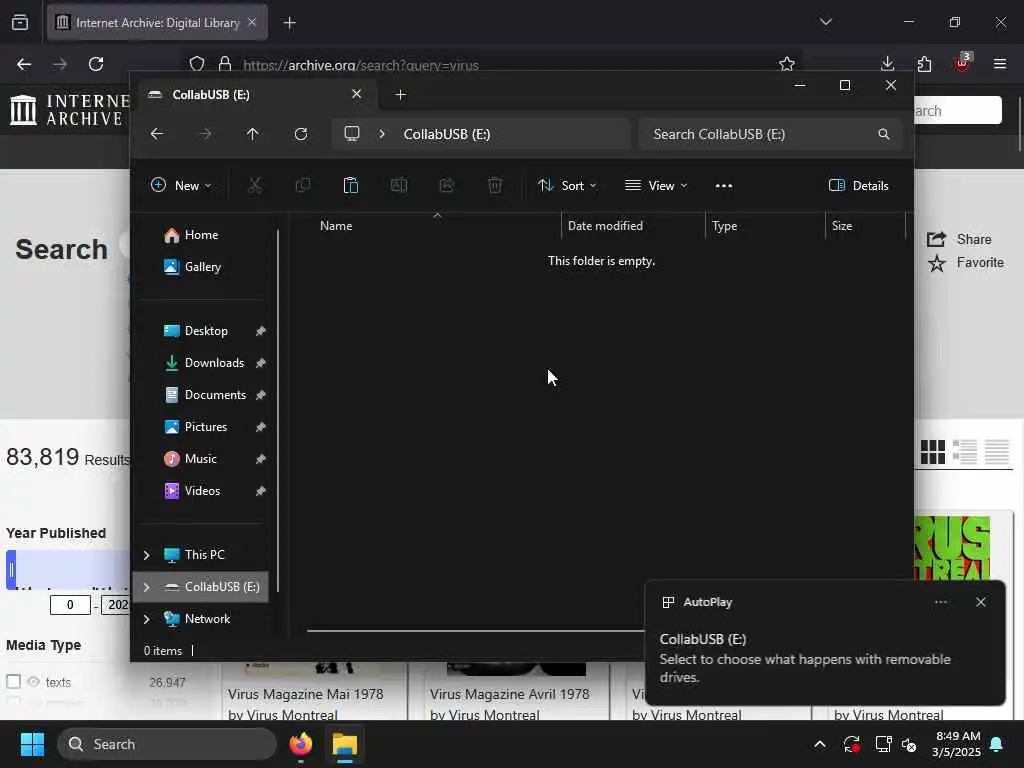Open the Sort dropdown
The height and width of the screenshot is (768, 1024).
[x=567, y=185]
